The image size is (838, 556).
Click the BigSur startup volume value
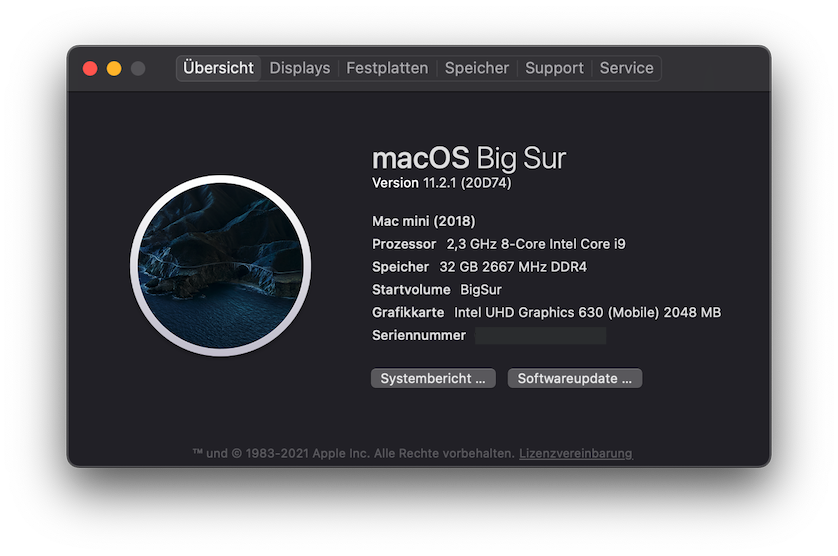481,290
